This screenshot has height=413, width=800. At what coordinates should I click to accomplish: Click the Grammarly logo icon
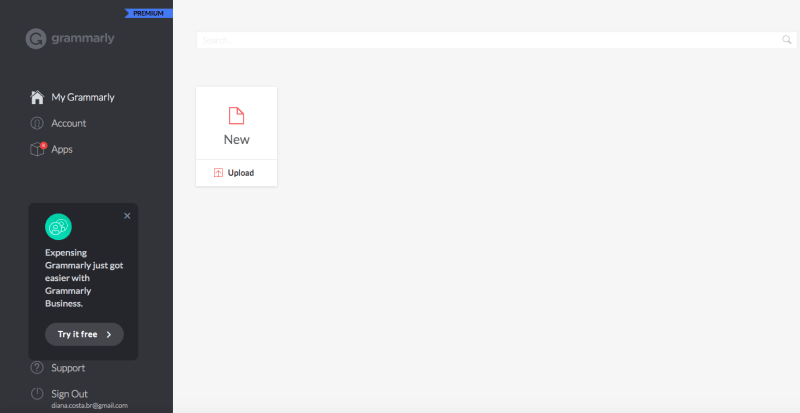coord(36,39)
